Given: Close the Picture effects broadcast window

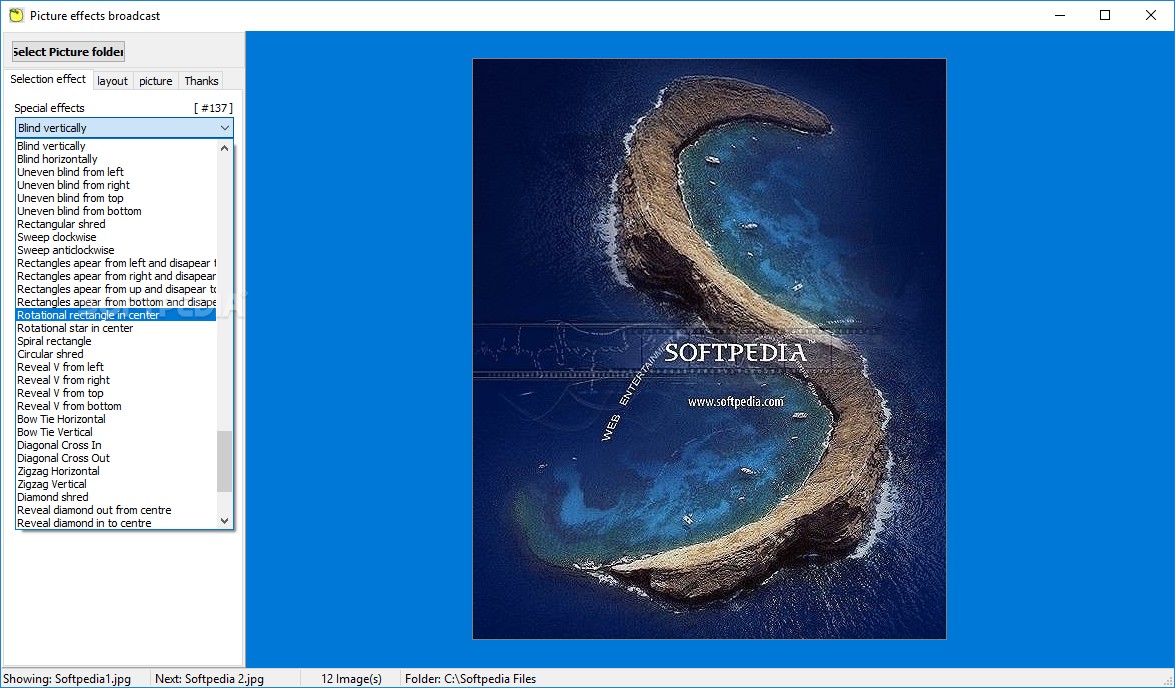Looking at the screenshot, I should pyautogui.click(x=1151, y=15).
